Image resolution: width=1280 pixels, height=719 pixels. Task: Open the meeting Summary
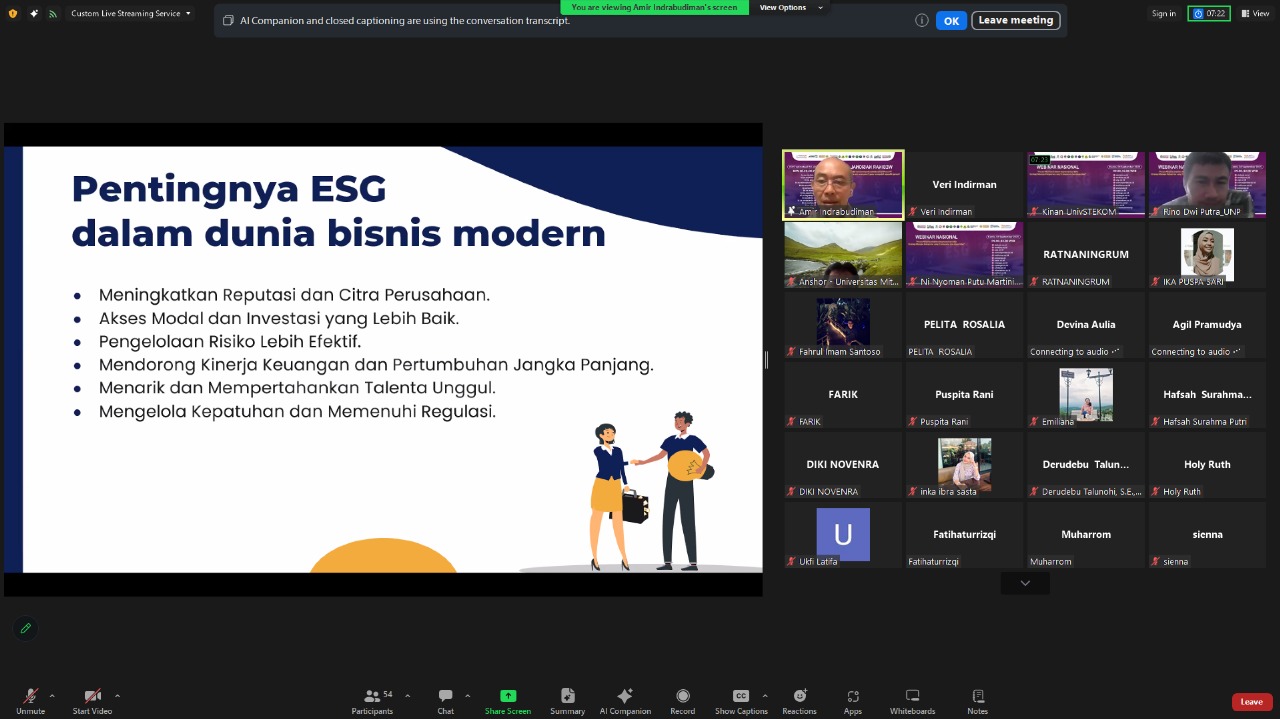tap(567, 696)
